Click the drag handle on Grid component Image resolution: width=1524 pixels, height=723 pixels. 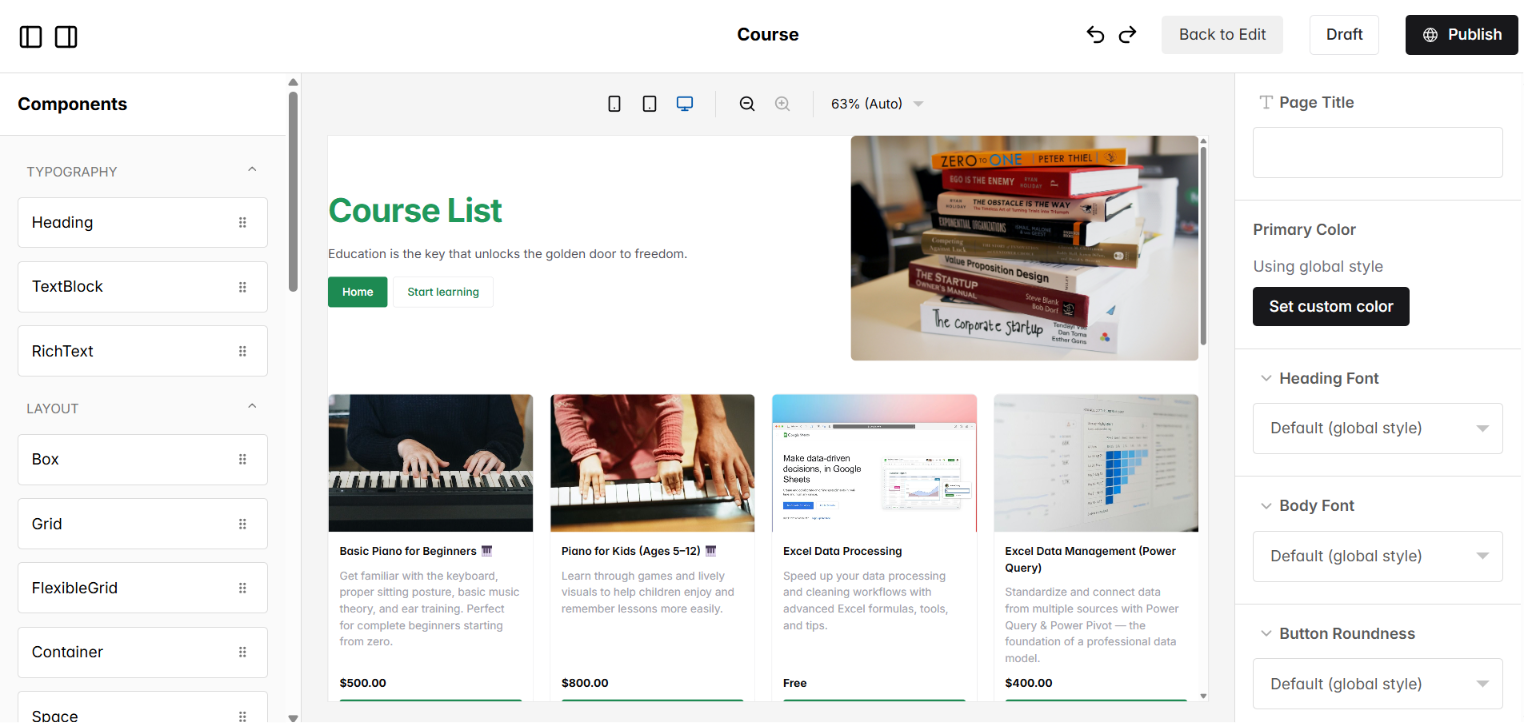[x=242, y=524]
